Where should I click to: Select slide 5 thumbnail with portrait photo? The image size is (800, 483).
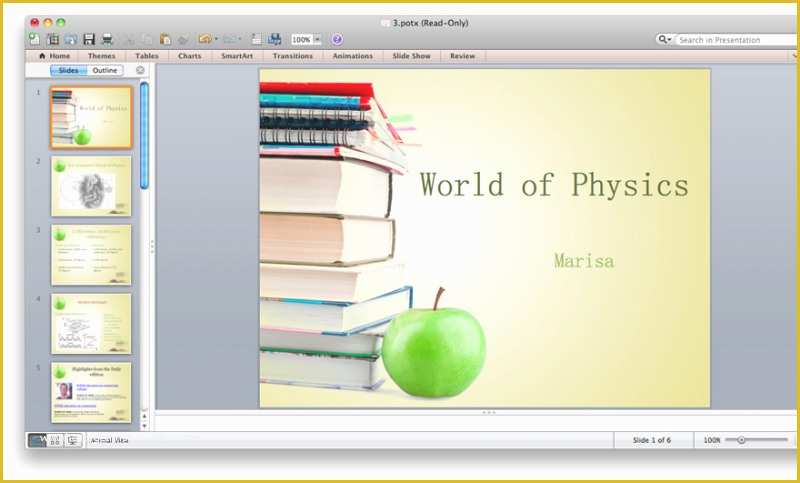91,393
